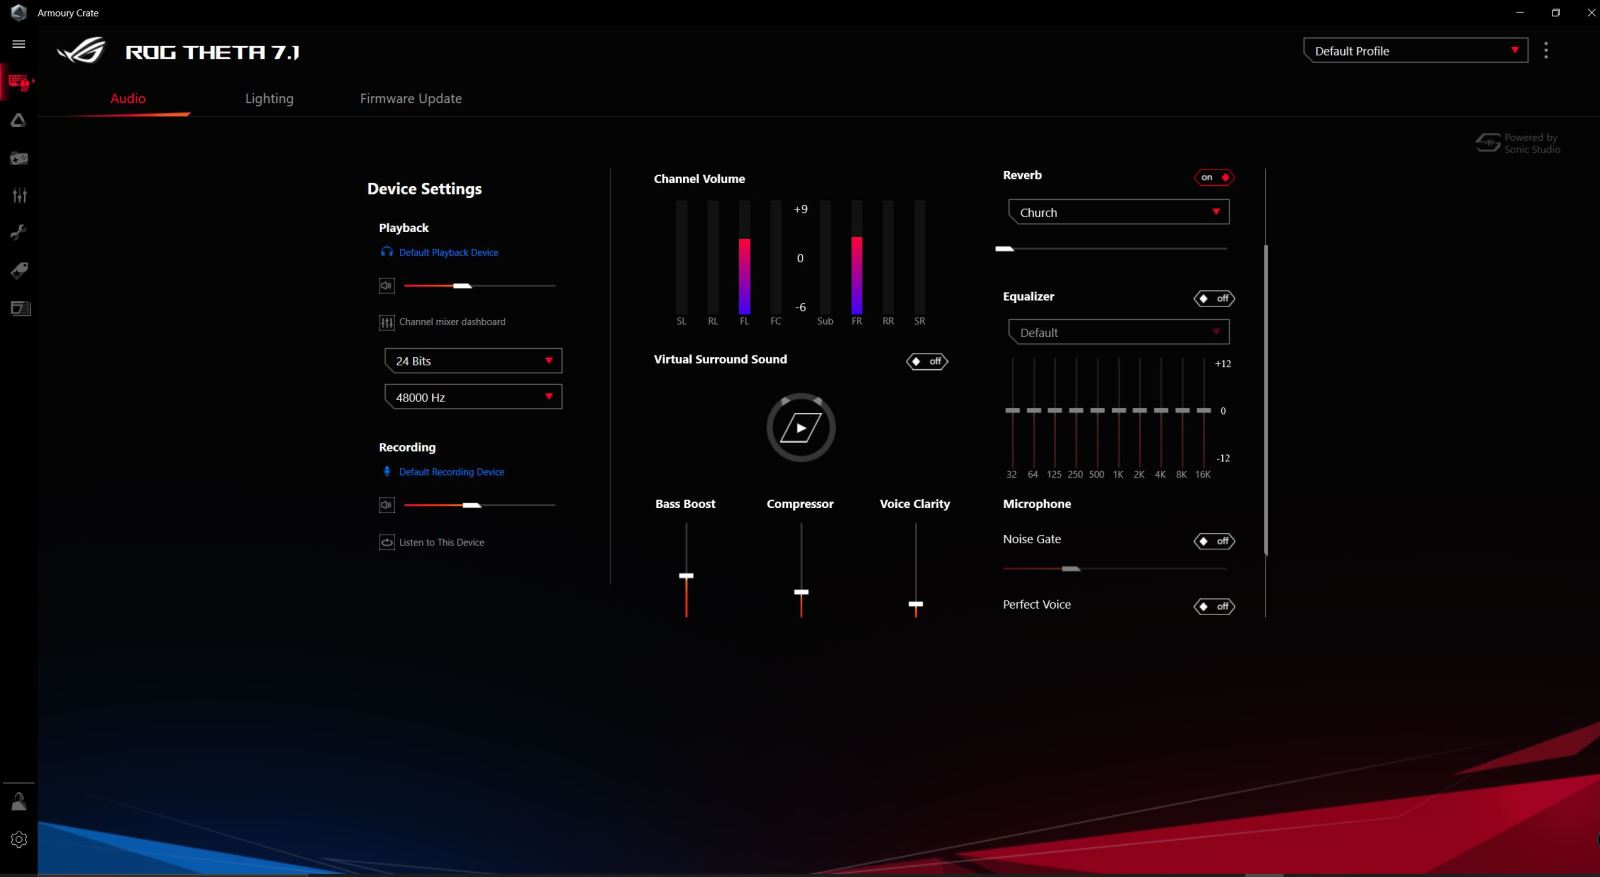Click the FC channel volume bar

pos(776,258)
